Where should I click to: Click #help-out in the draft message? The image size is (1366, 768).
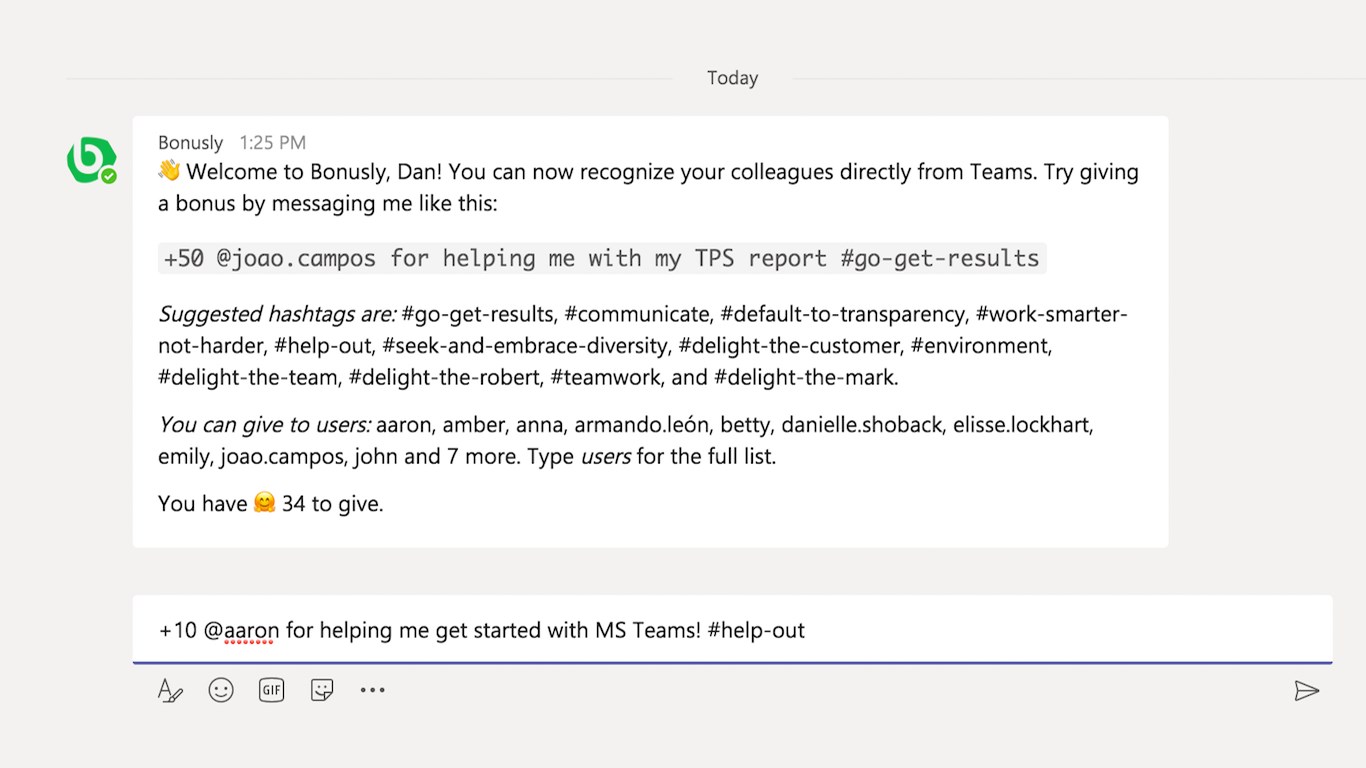click(756, 630)
